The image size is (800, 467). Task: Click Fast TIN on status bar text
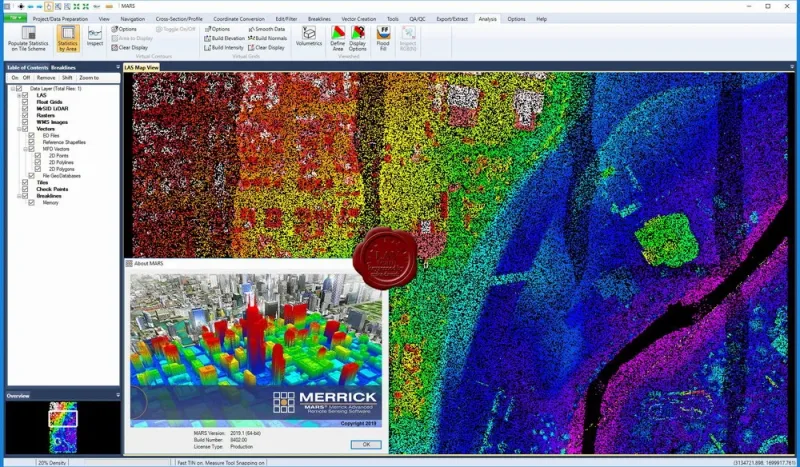tap(221, 462)
